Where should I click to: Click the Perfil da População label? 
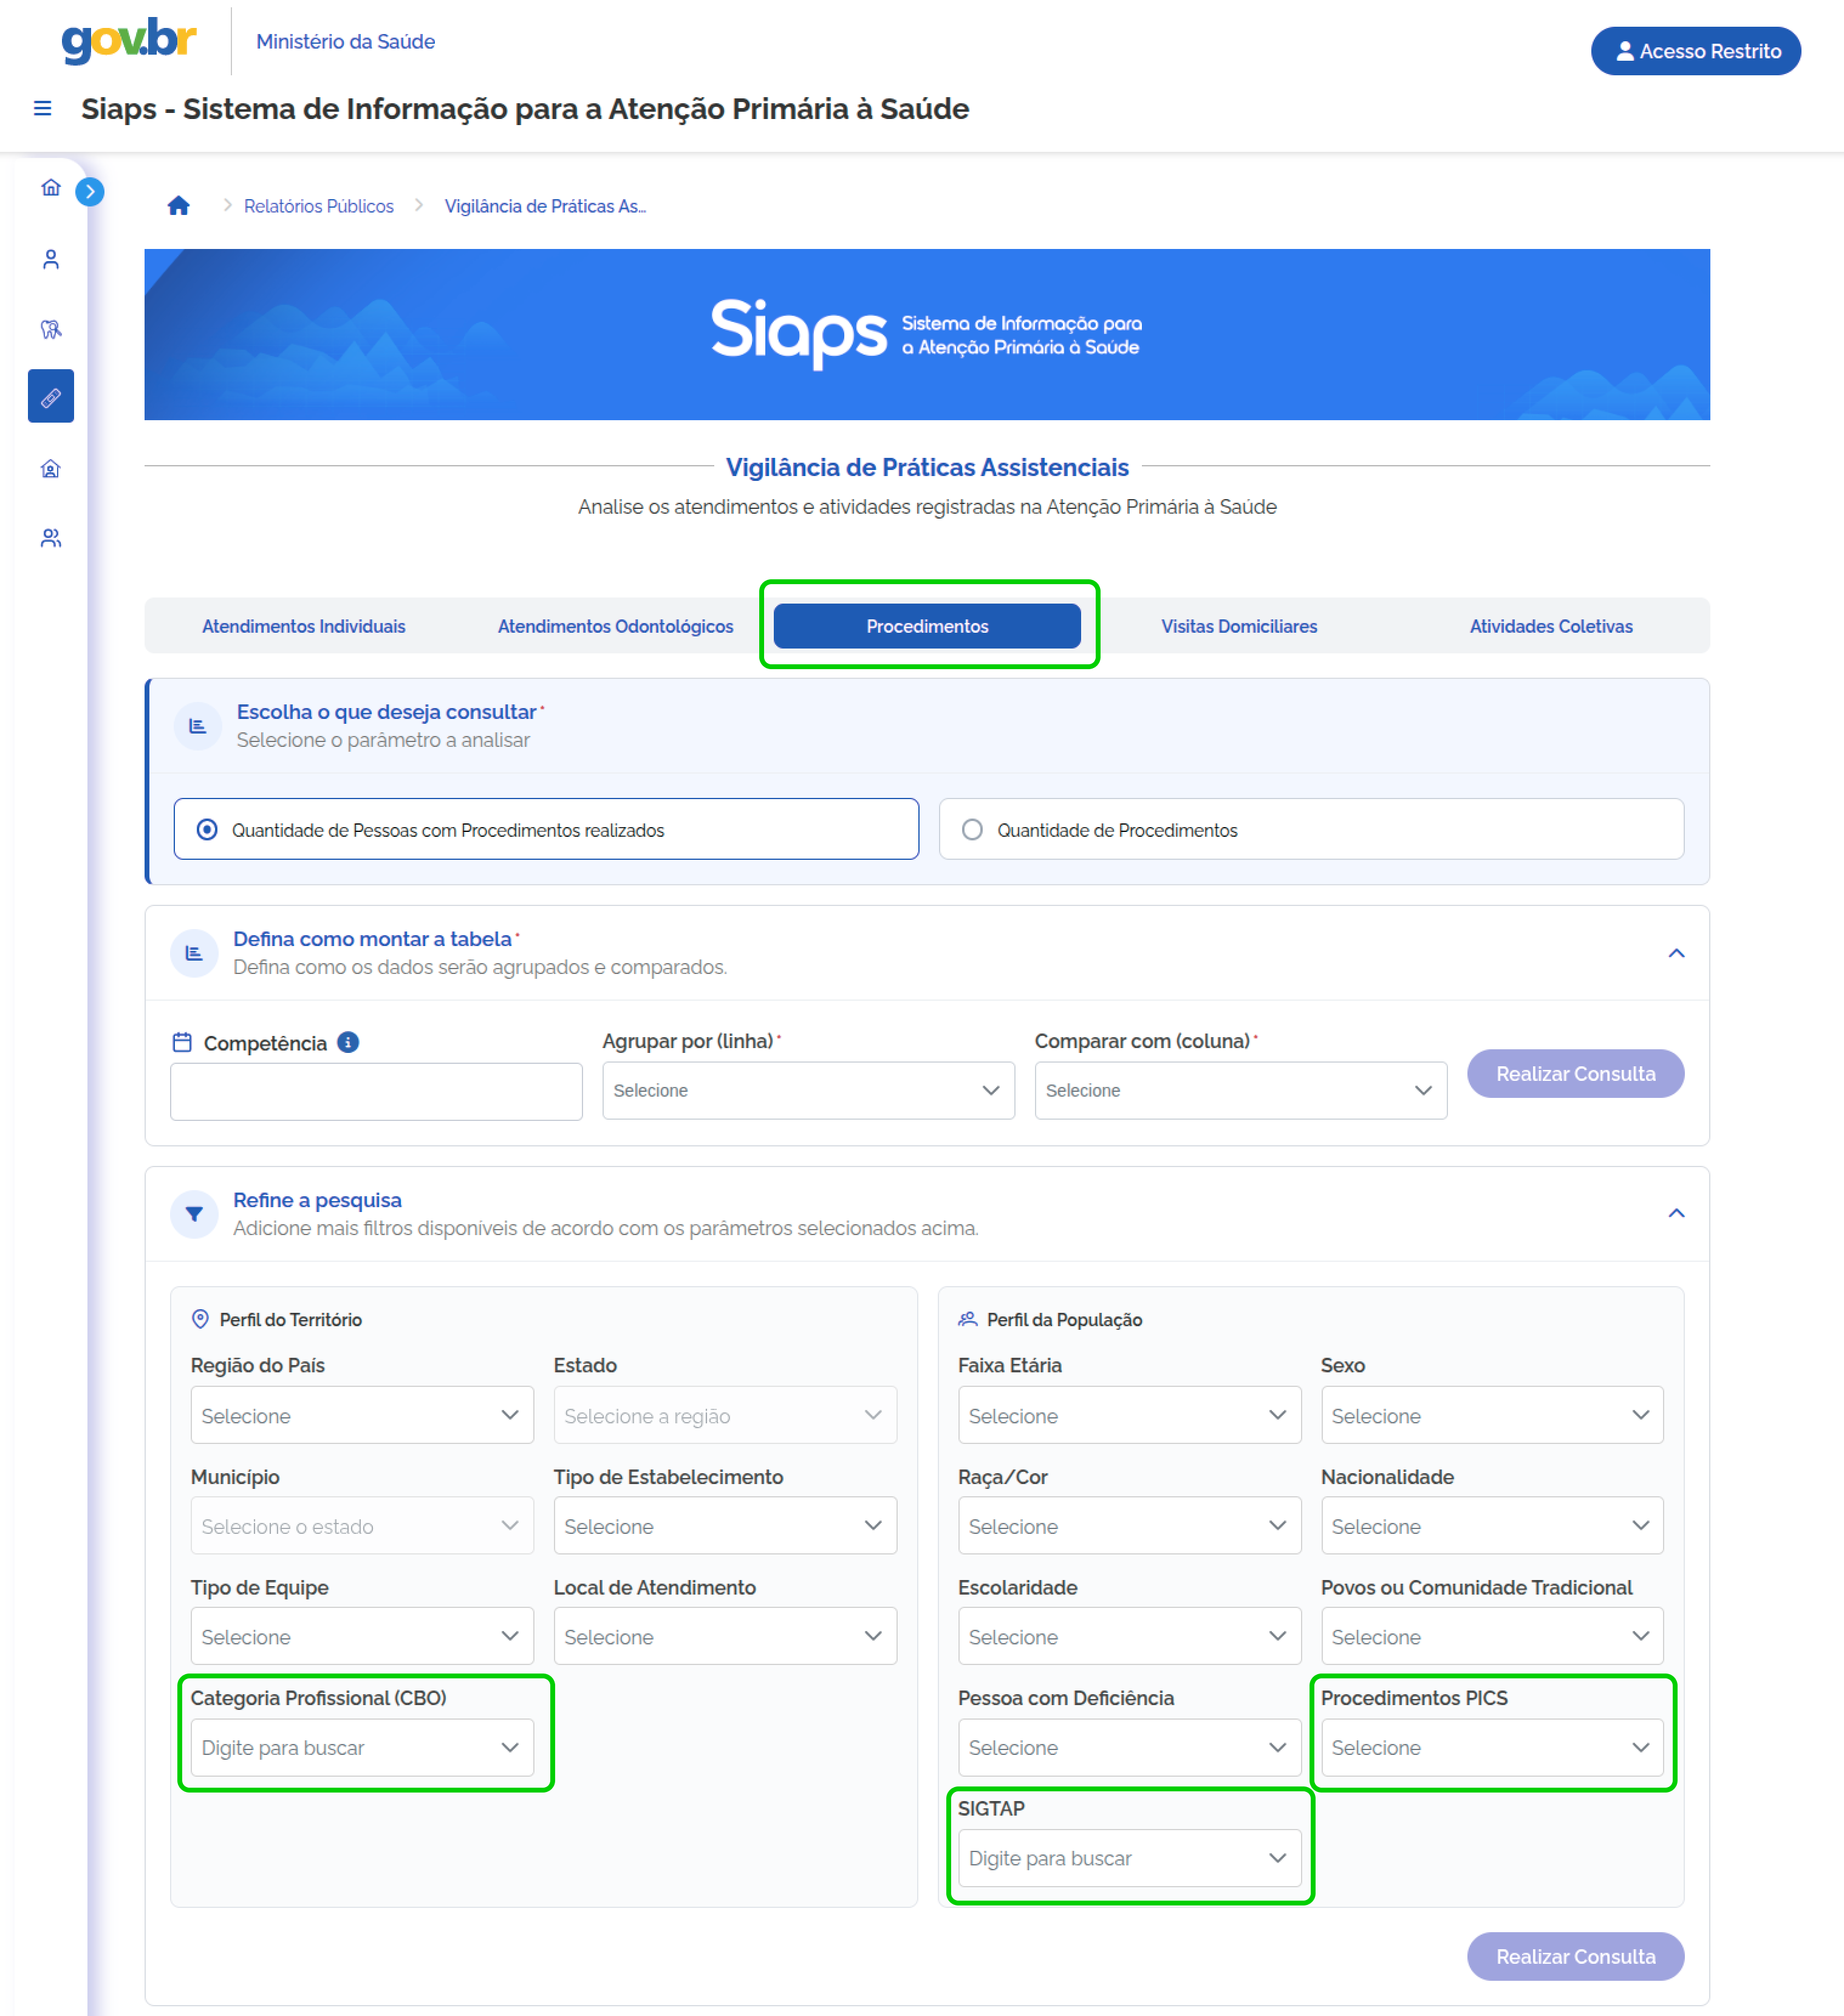(x=1064, y=1319)
